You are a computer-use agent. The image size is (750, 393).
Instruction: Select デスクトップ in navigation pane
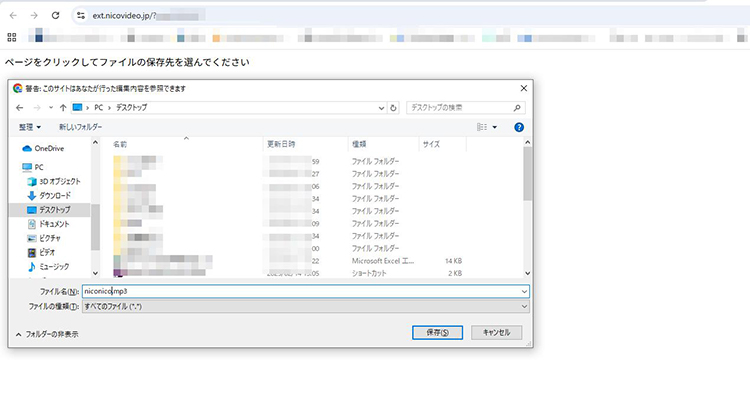[49, 210]
